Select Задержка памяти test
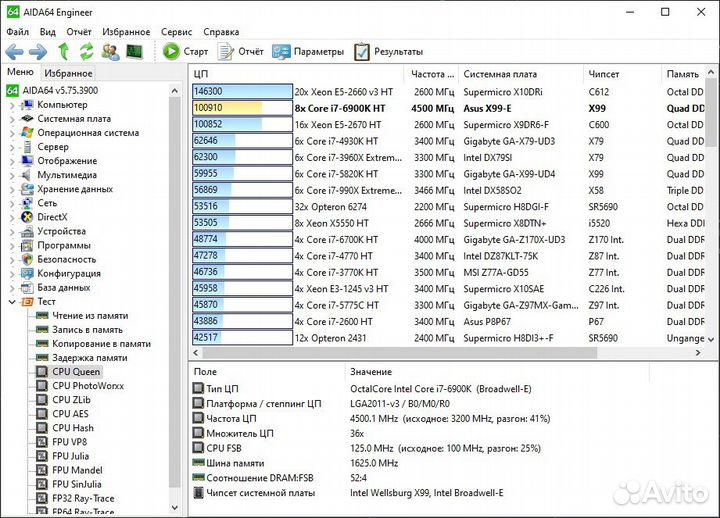Screen dimensions: 720x518 point(90,358)
